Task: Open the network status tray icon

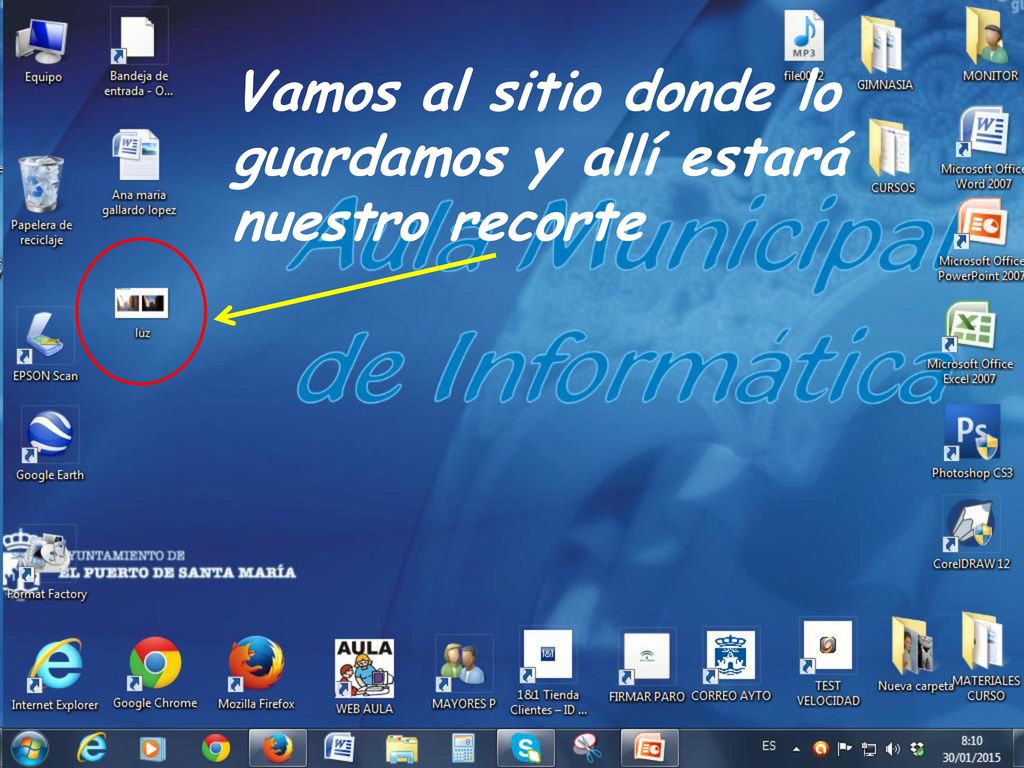Action: 869,748
